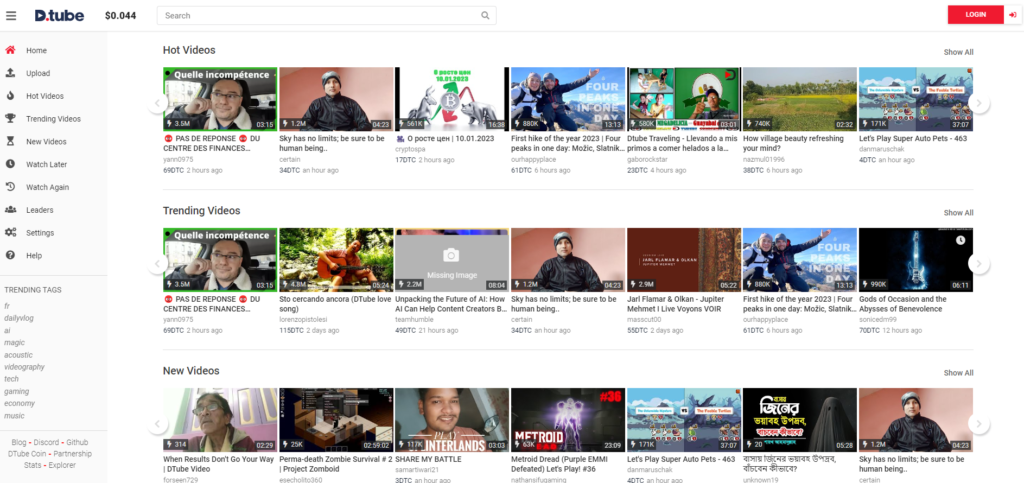Open the Missing Image video thumbnail
The height and width of the screenshot is (483, 1024).
(452, 260)
